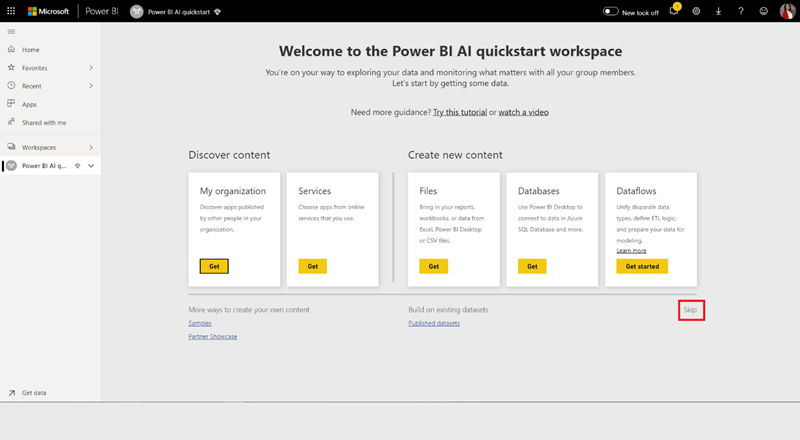Open Apps in the navigation pane
This screenshot has width=800, height=440.
[29, 104]
